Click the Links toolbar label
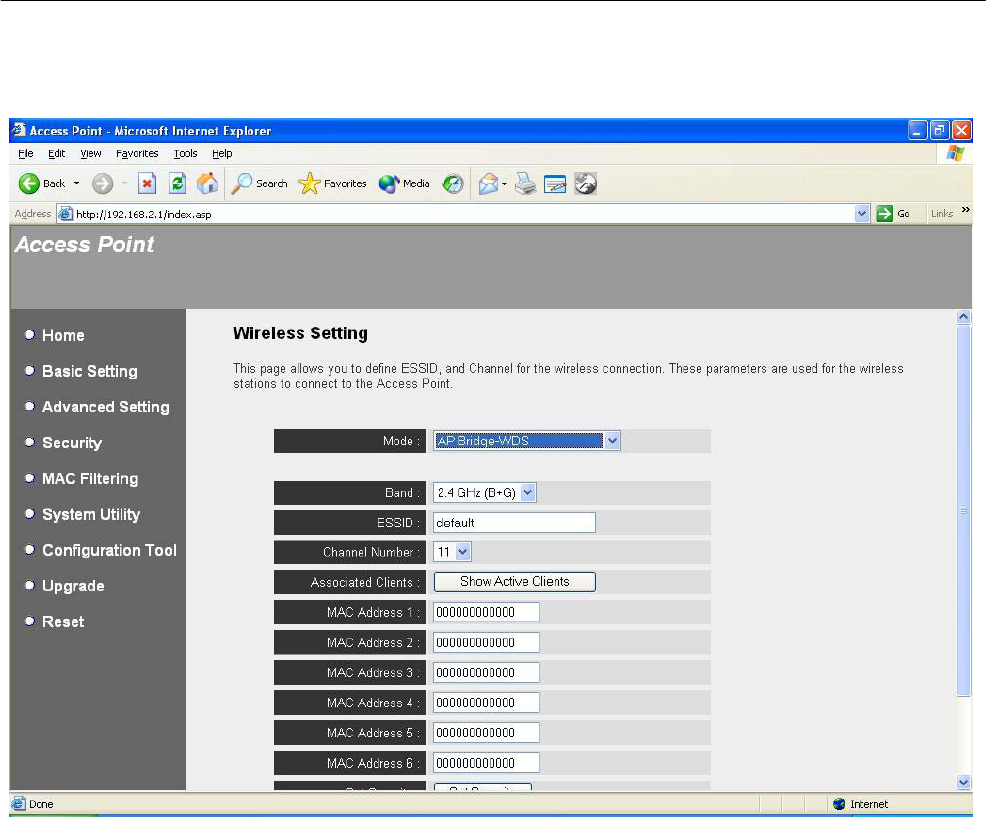This screenshot has width=987, height=817. point(942,214)
